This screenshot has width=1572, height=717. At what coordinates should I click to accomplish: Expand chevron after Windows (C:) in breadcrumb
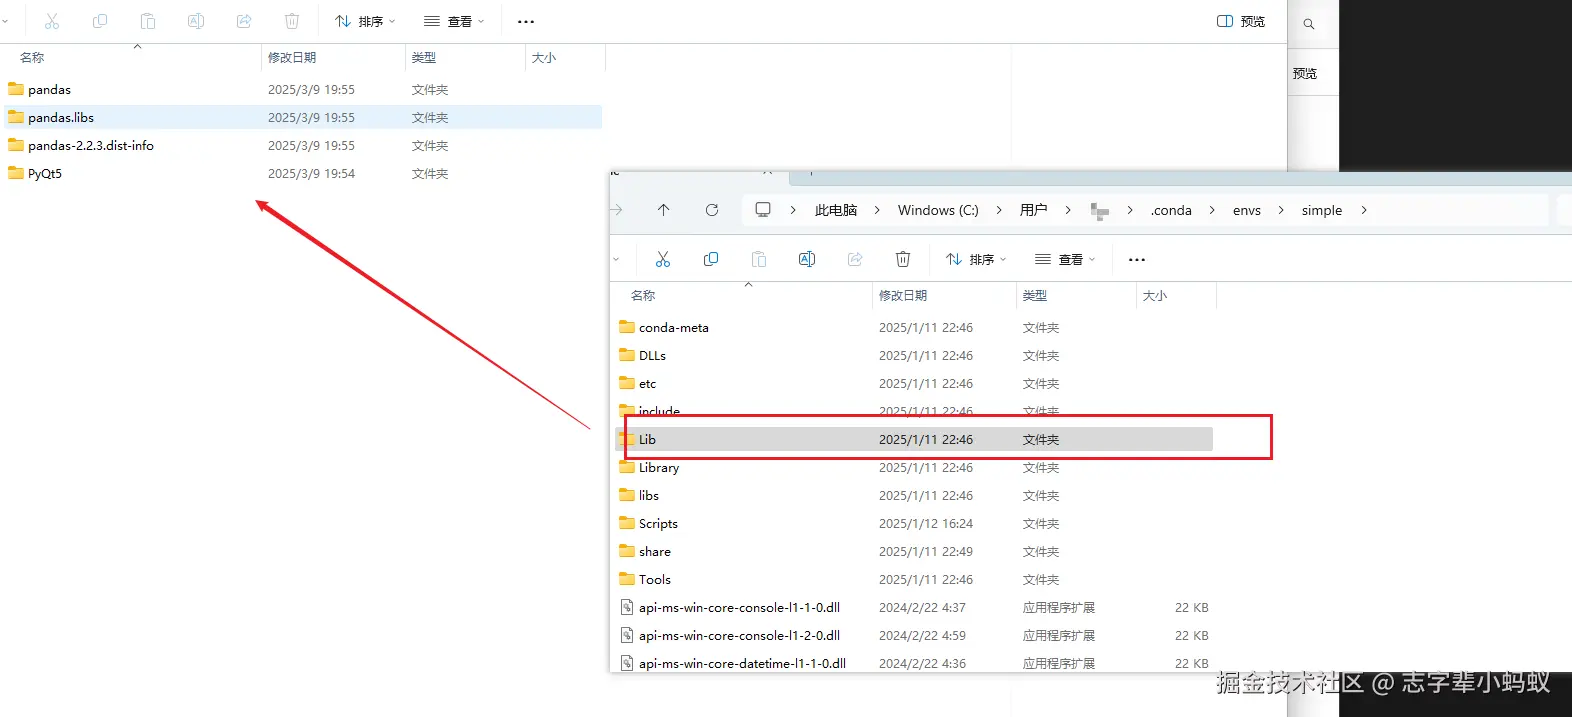pyautogui.click(x=999, y=210)
